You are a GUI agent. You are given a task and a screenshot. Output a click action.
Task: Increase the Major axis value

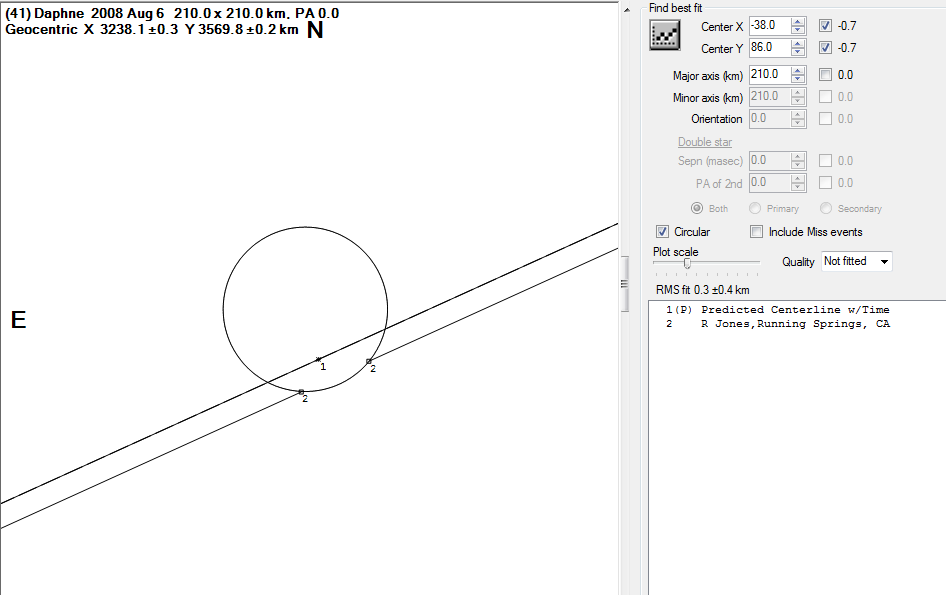point(798,71)
